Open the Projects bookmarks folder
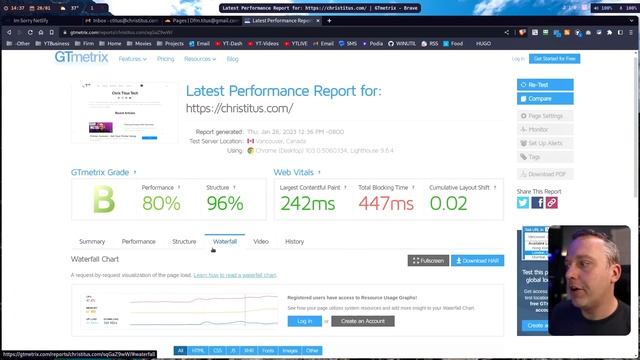The width and height of the screenshot is (640, 360). [x=170, y=43]
